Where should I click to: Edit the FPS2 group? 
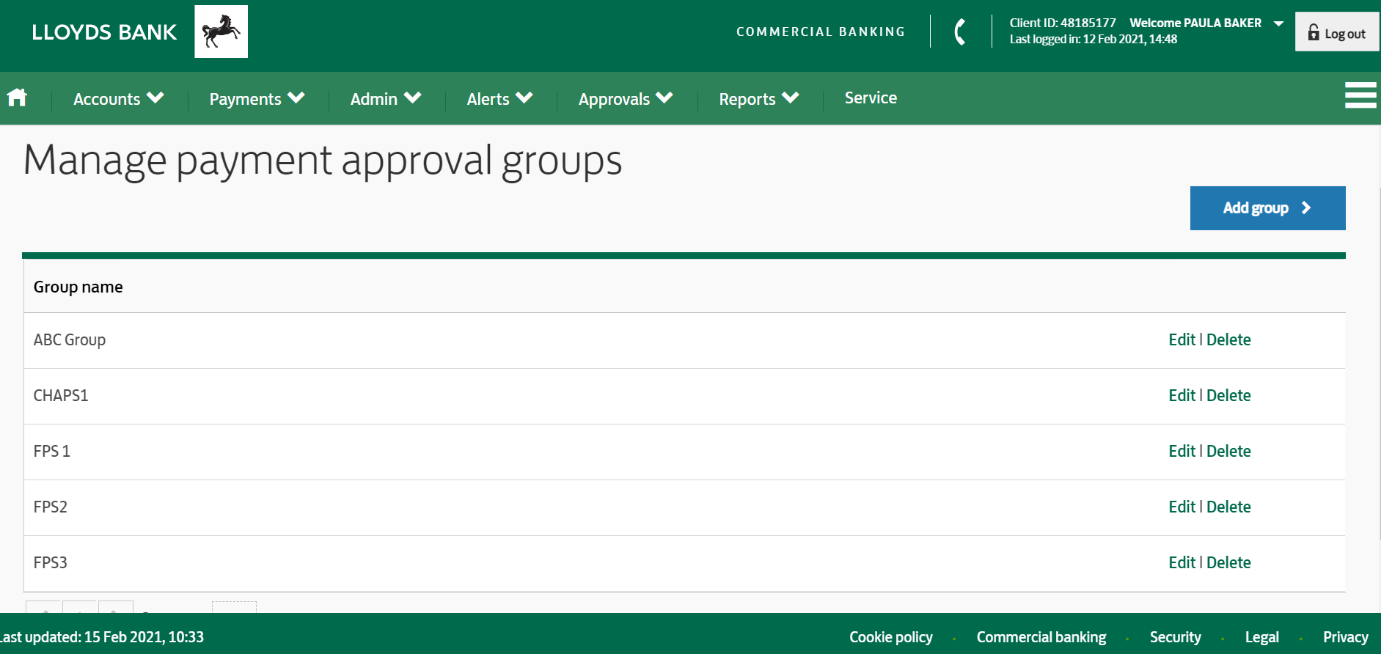pos(1182,507)
